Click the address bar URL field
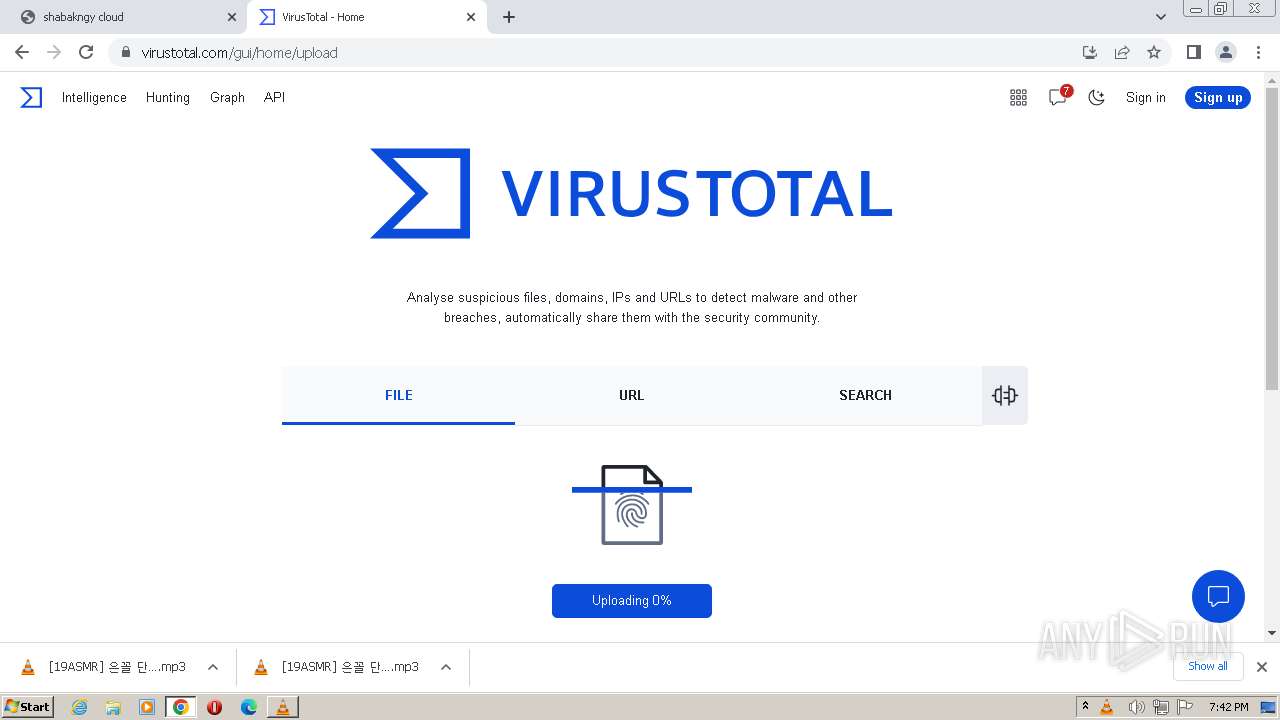Image resolution: width=1280 pixels, height=720 pixels. pyautogui.click(x=600, y=52)
